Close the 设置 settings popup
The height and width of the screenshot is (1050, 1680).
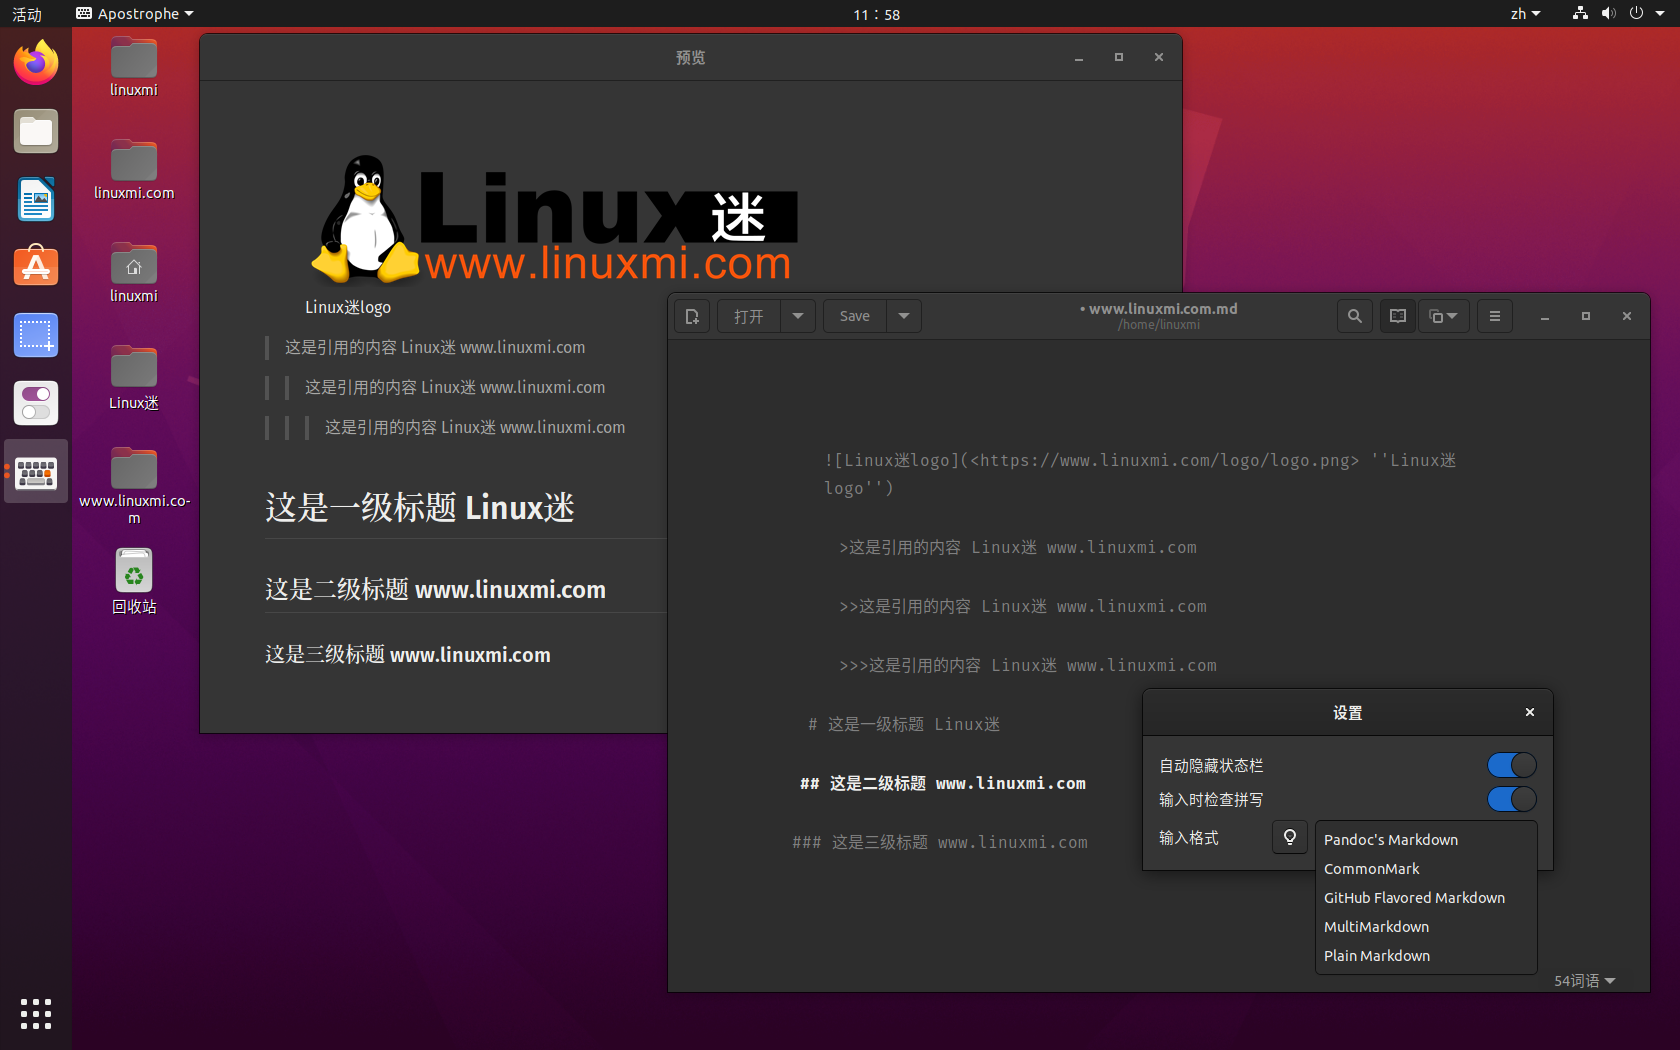(1530, 712)
